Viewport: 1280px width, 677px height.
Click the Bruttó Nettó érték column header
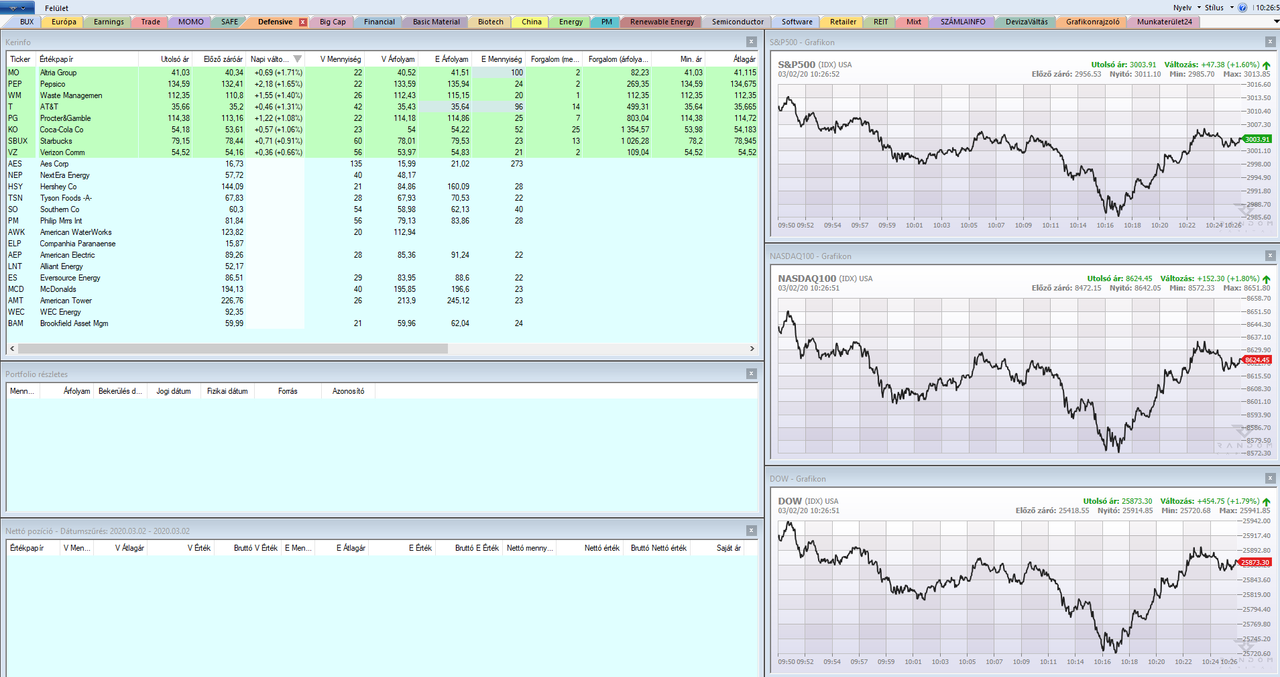pyautogui.click(x=658, y=548)
